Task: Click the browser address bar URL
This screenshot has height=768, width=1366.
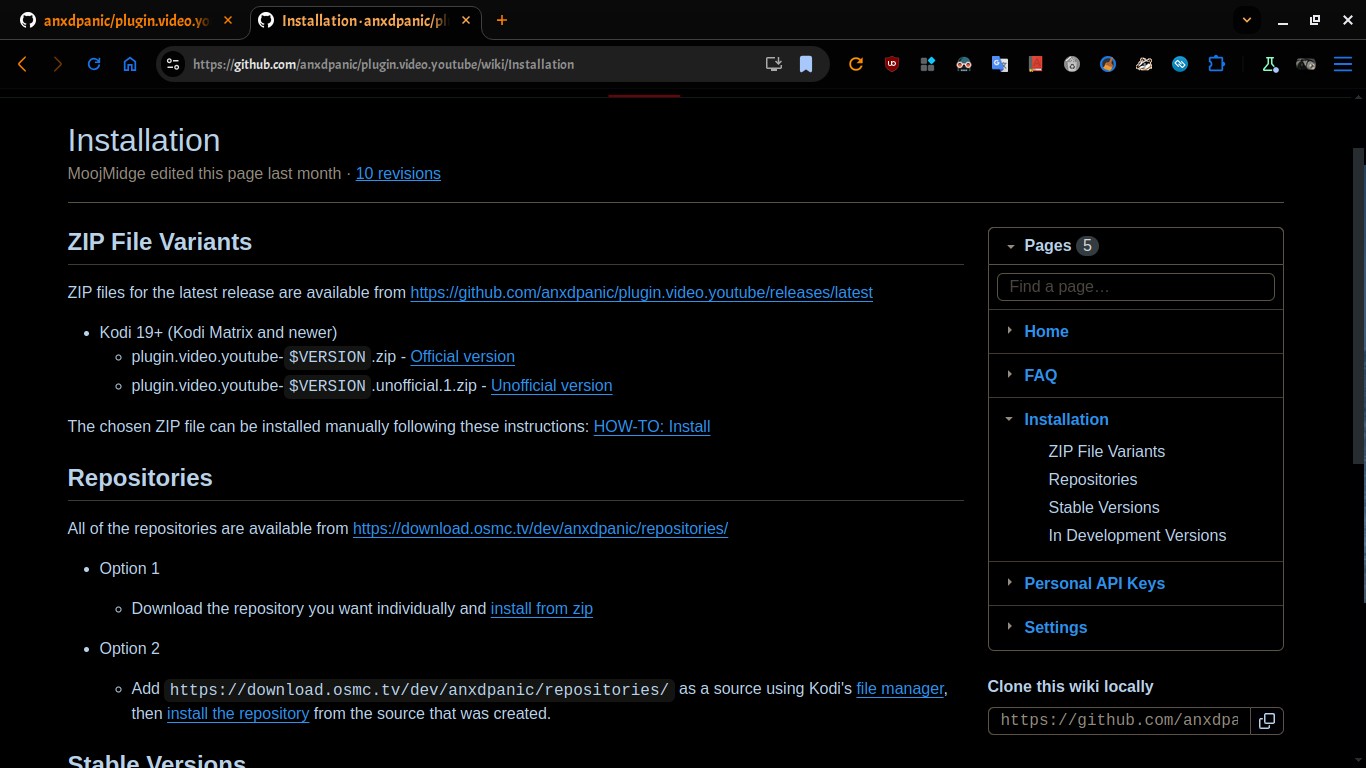Action: [x=383, y=64]
